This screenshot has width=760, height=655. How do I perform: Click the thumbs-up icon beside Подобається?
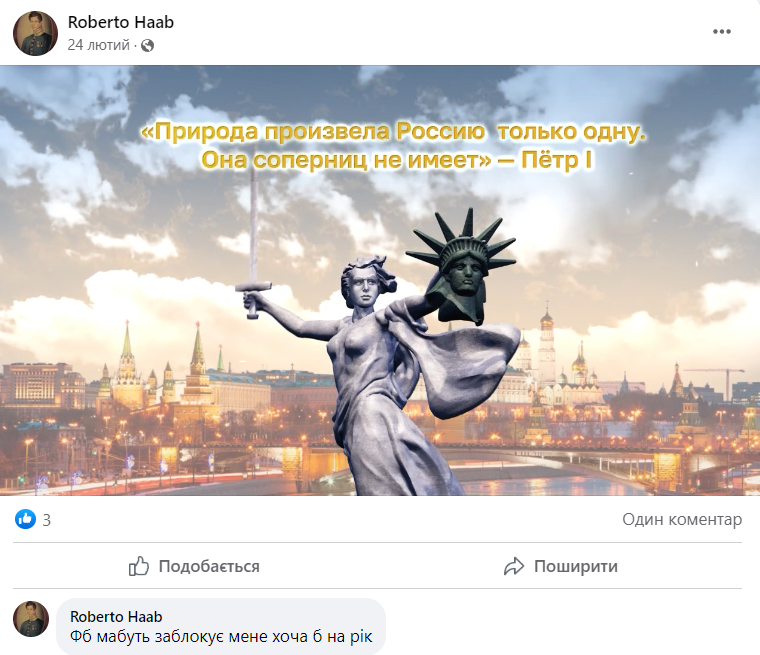tap(139, 566)
